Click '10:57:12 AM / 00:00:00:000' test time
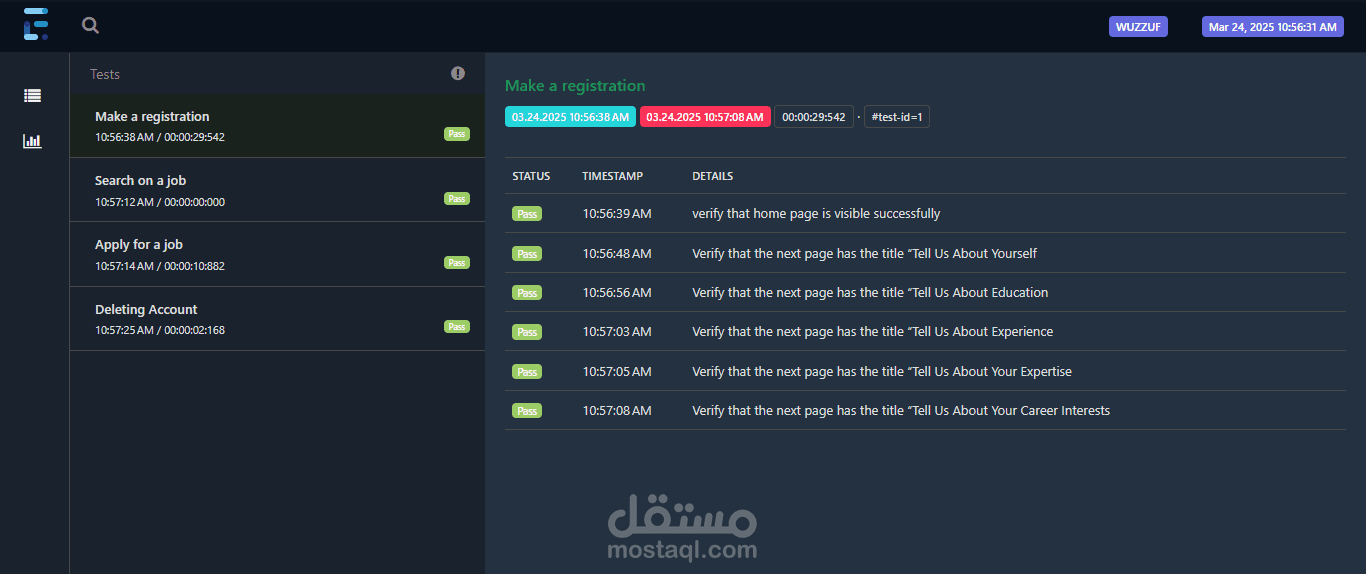Screen dimensions: 1366x574 (160, 202)
